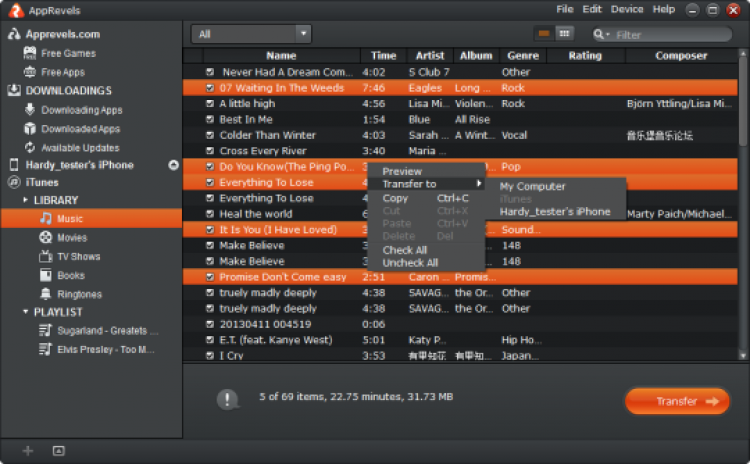
Task: Uncheck Heal the world checkbox
Action: click(x=210, y=214)
